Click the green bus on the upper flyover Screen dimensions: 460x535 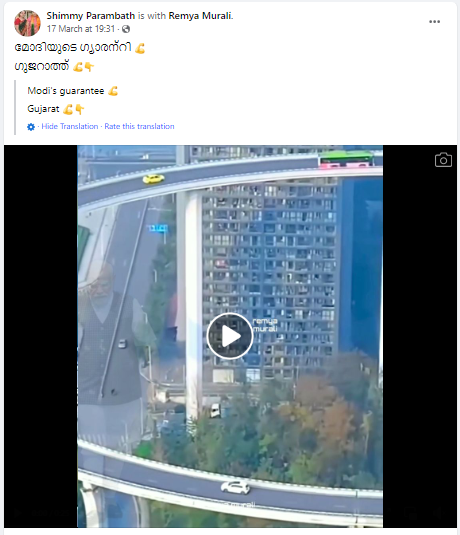point(346,159)
